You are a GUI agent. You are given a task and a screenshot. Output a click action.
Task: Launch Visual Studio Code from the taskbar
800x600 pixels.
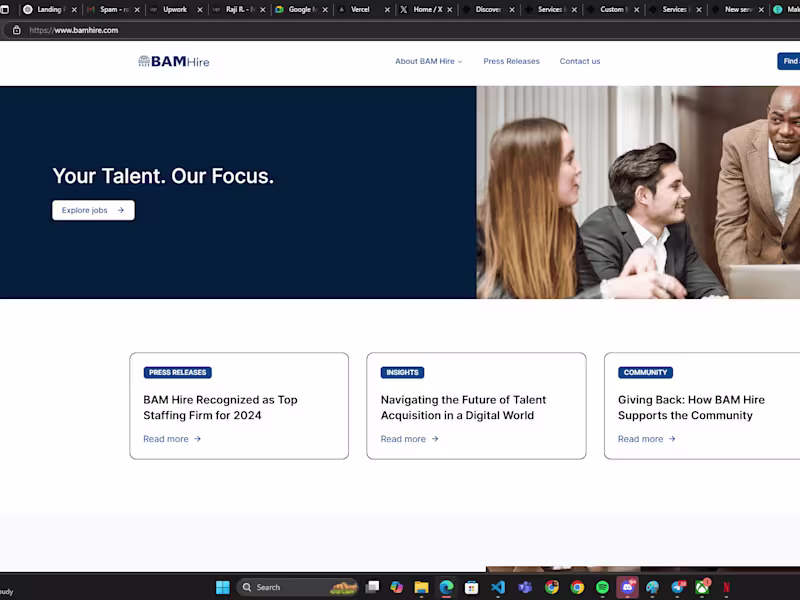497,587
